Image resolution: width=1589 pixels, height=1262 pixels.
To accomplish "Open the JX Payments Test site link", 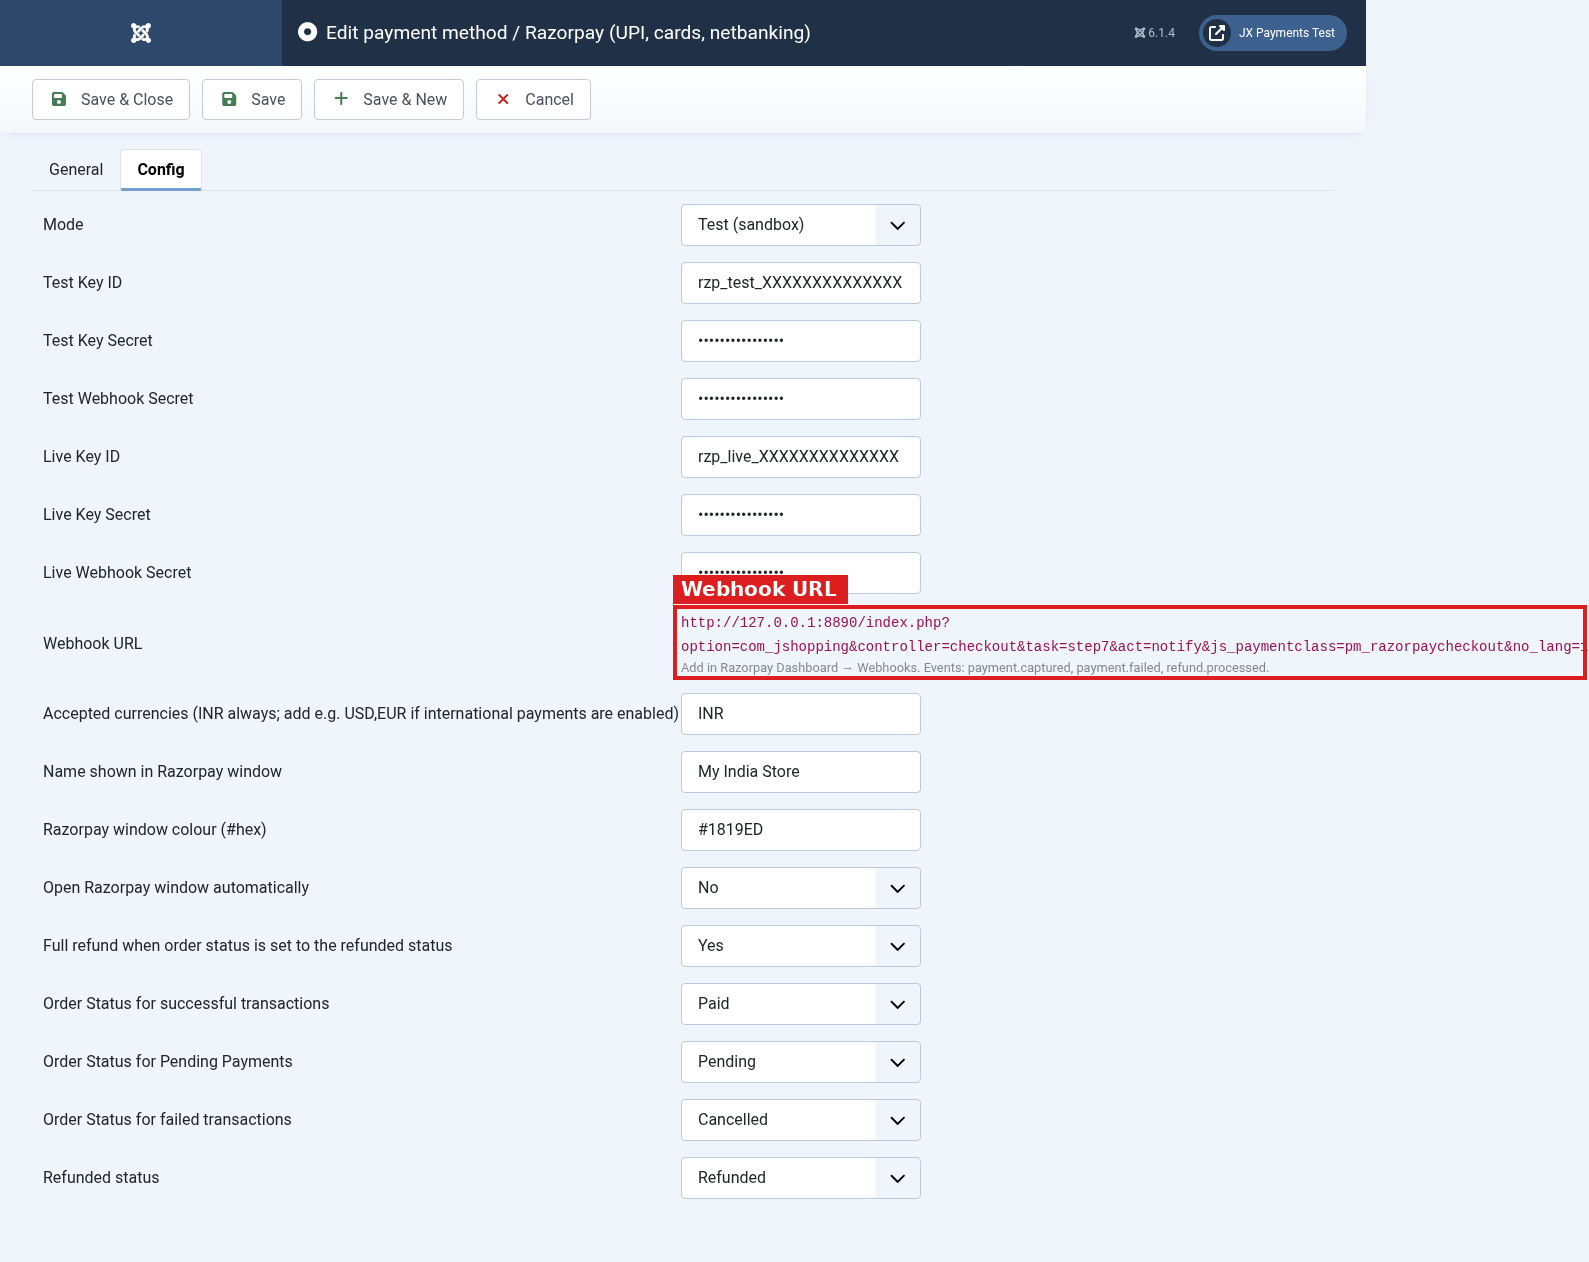I will coord(1273,33).
